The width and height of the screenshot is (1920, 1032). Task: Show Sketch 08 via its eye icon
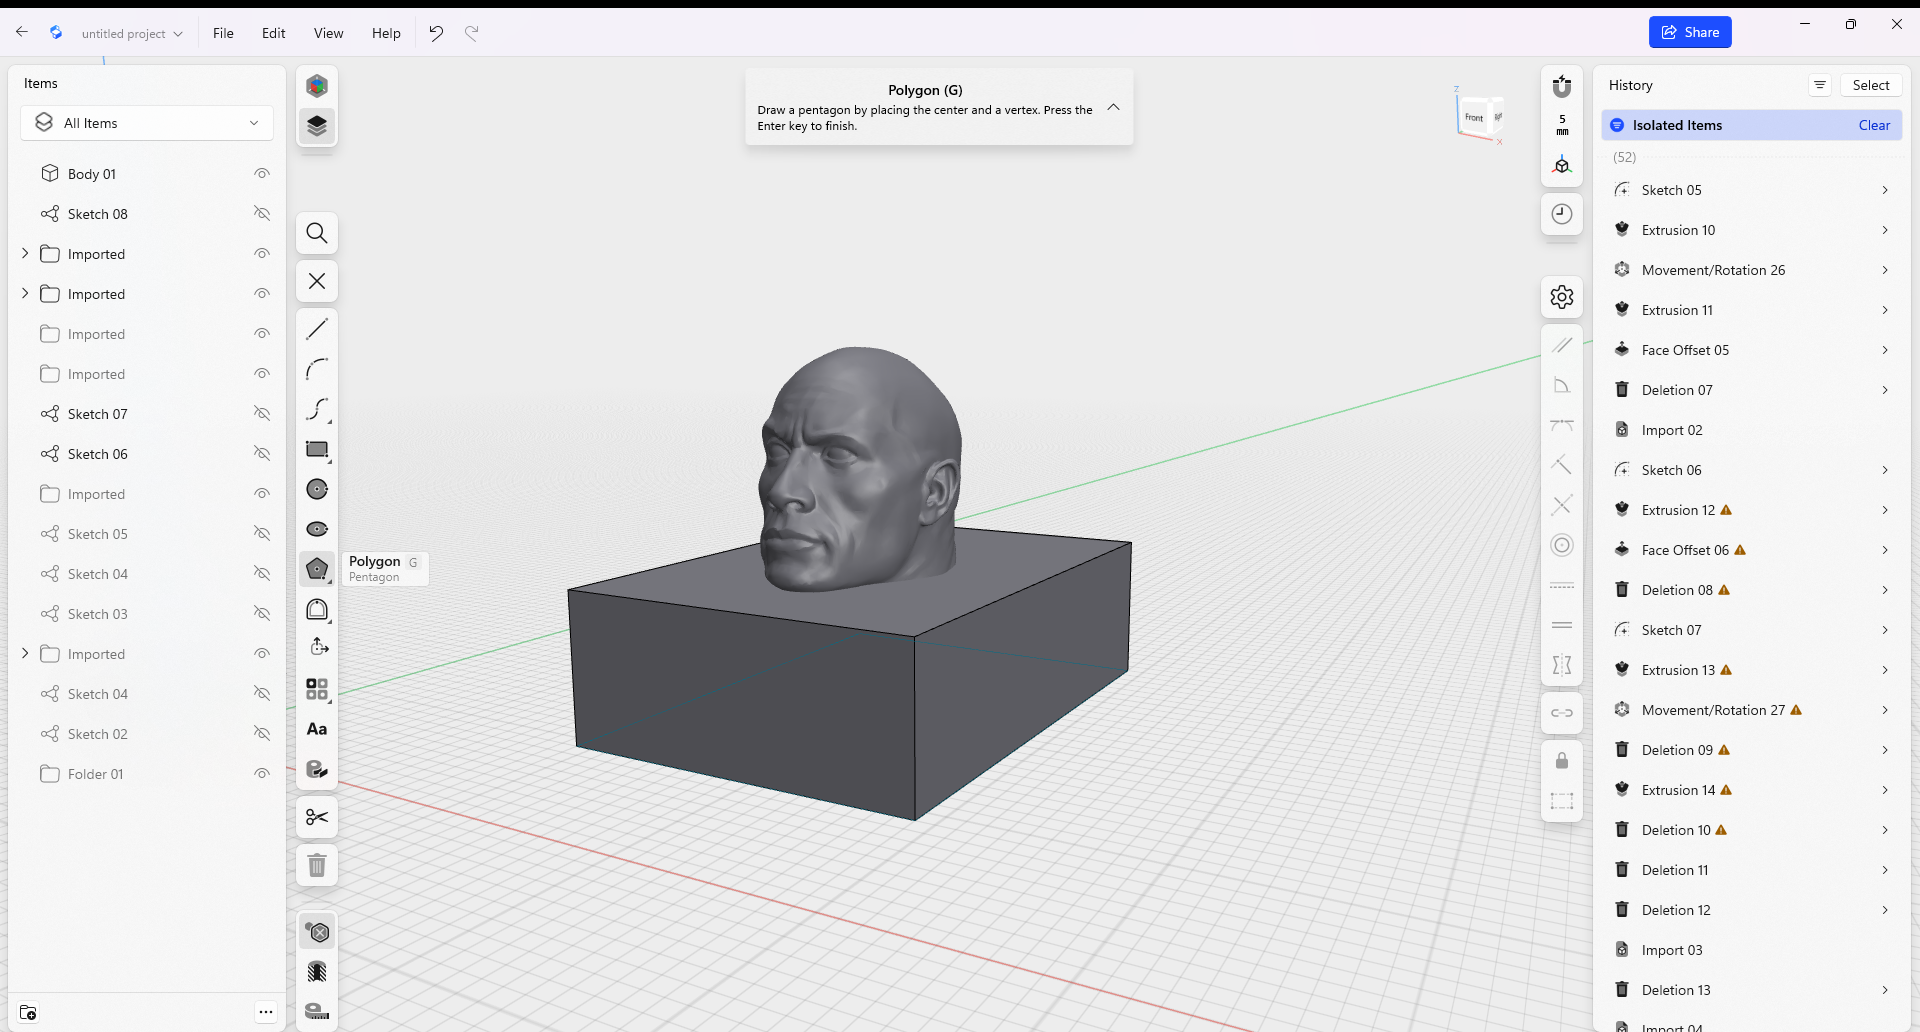coord(262,214)
